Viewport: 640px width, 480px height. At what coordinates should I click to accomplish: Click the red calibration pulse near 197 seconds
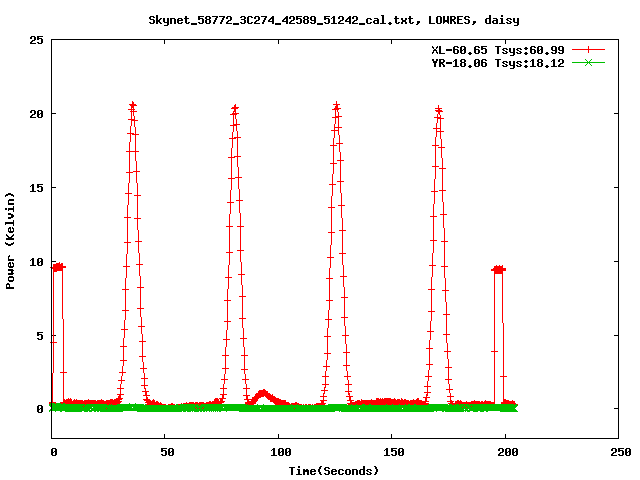[499, 269]
